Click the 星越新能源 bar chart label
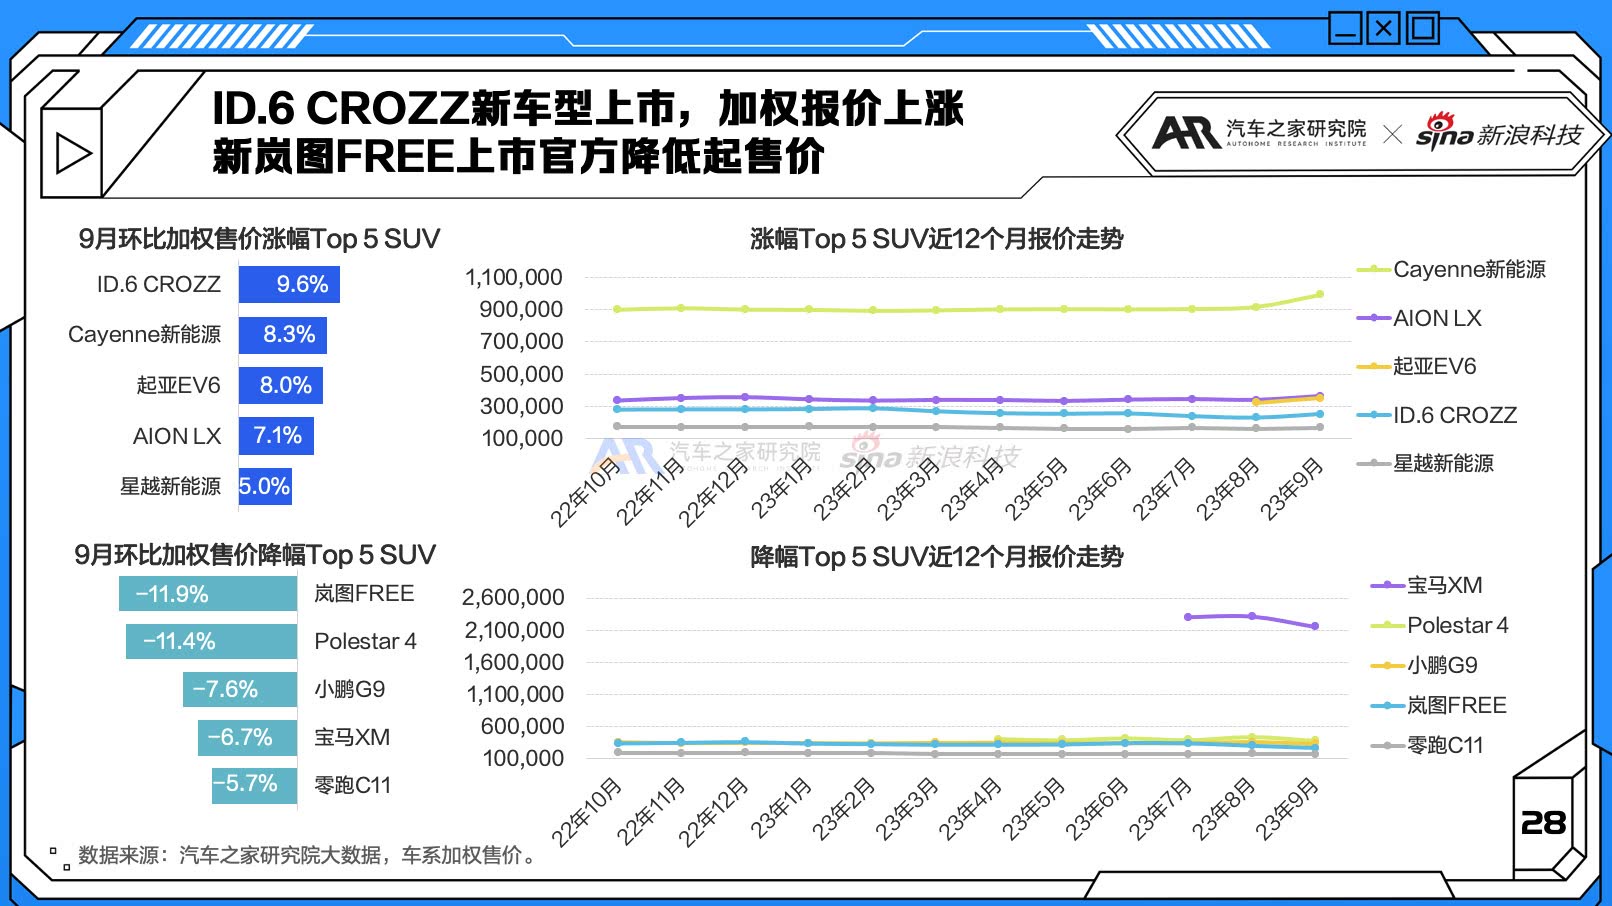Screen dimensions: 1612x906 click(x=171, y=487)
